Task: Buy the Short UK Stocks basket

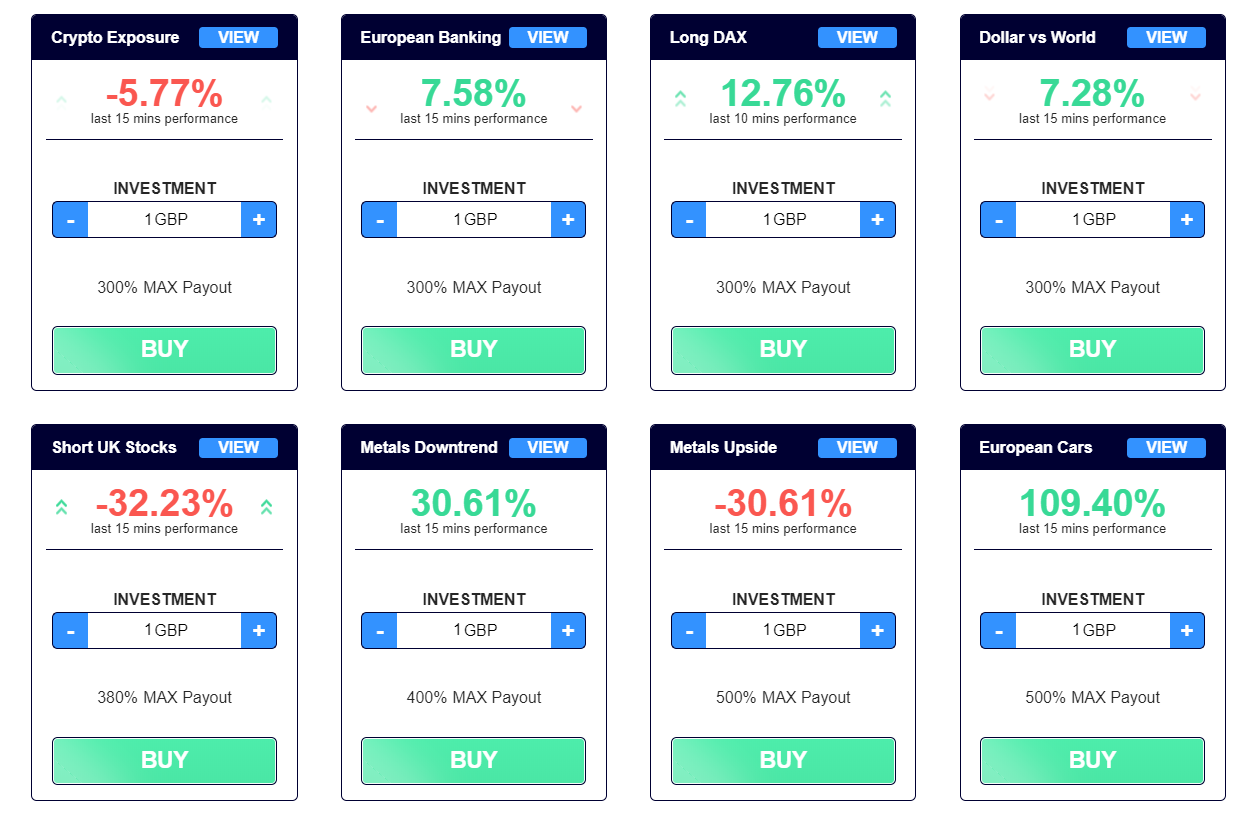Action: (x=164, y=760)
